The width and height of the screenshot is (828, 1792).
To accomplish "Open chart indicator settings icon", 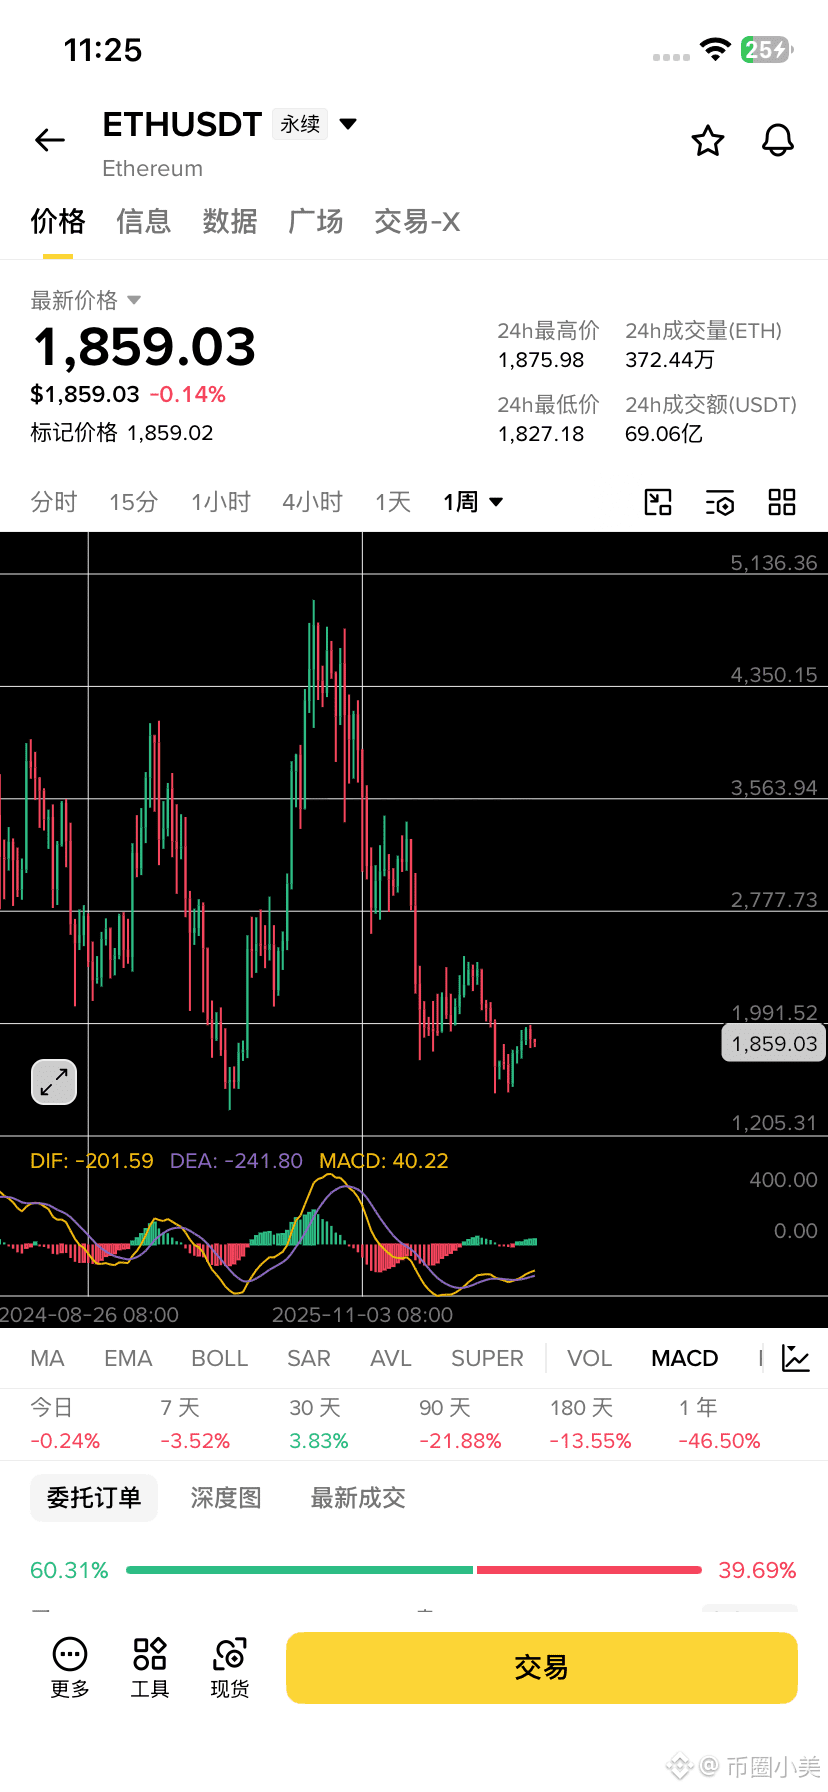I will click(720, 502).
